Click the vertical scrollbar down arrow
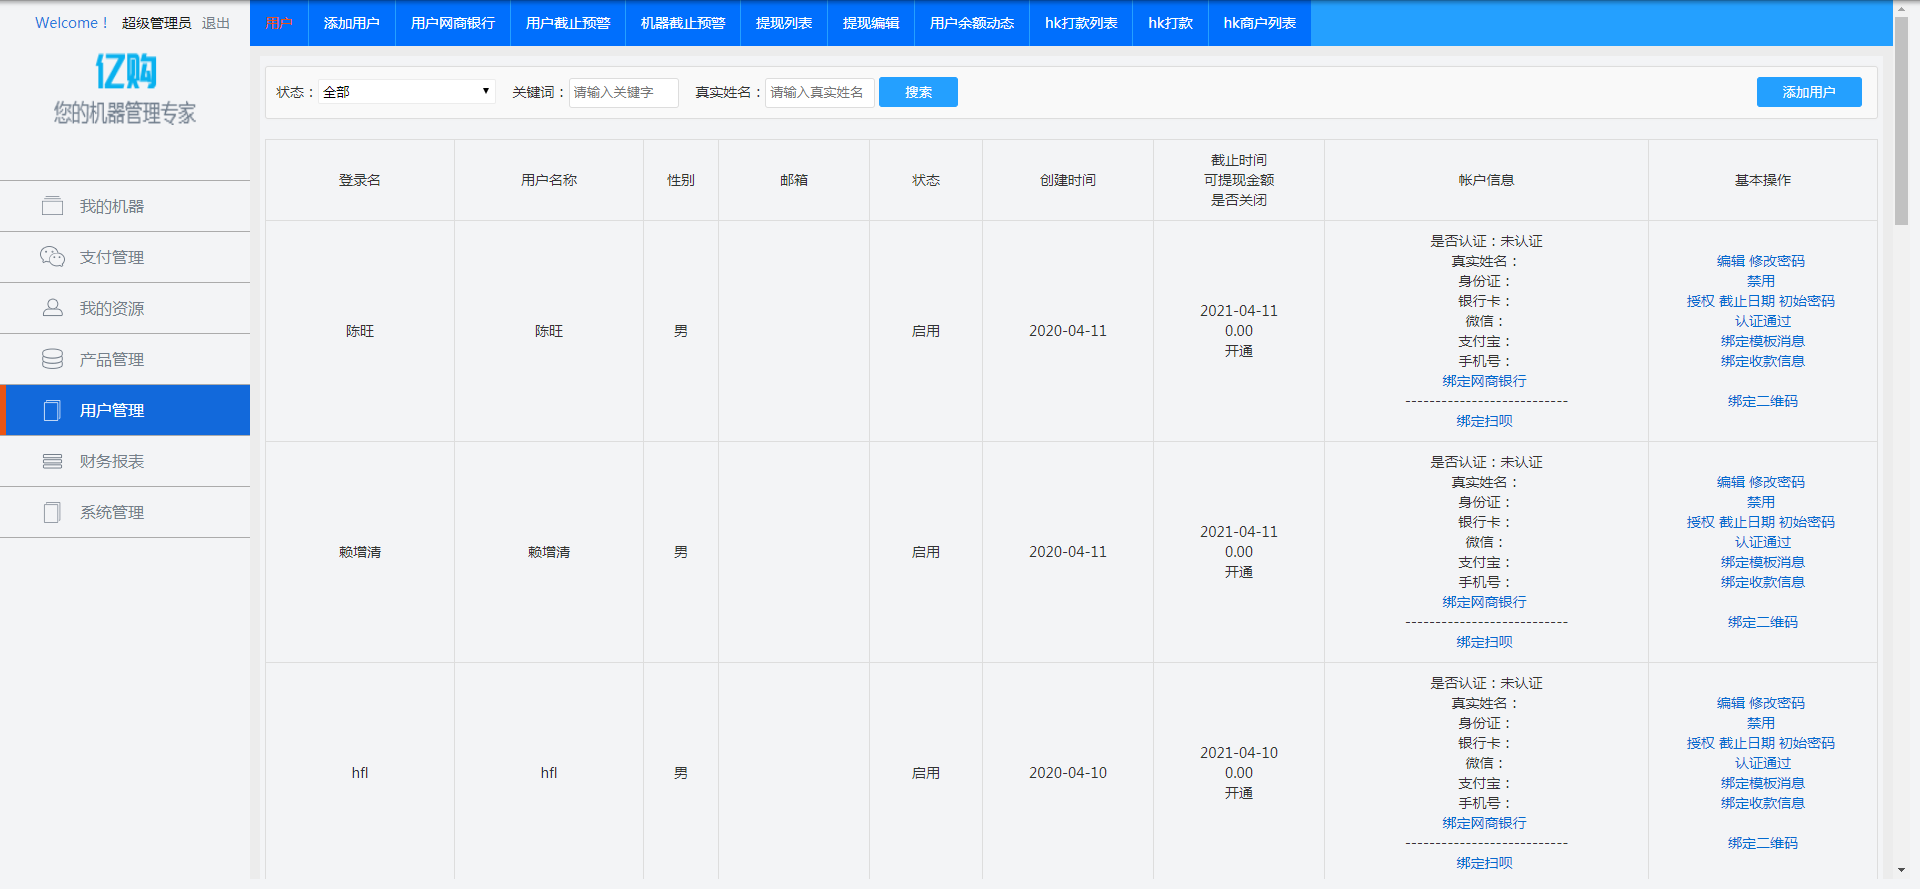1920x889 pixels. point(1901,871)
